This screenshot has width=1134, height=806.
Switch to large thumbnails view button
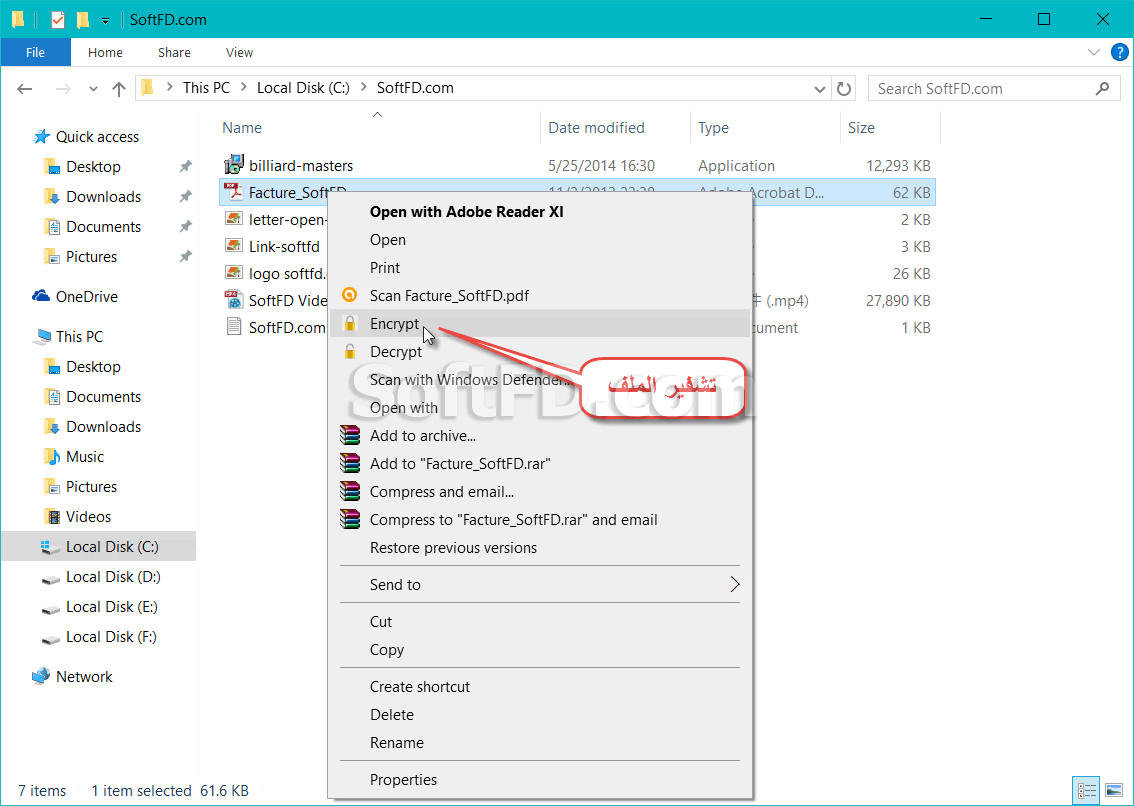1114,790
